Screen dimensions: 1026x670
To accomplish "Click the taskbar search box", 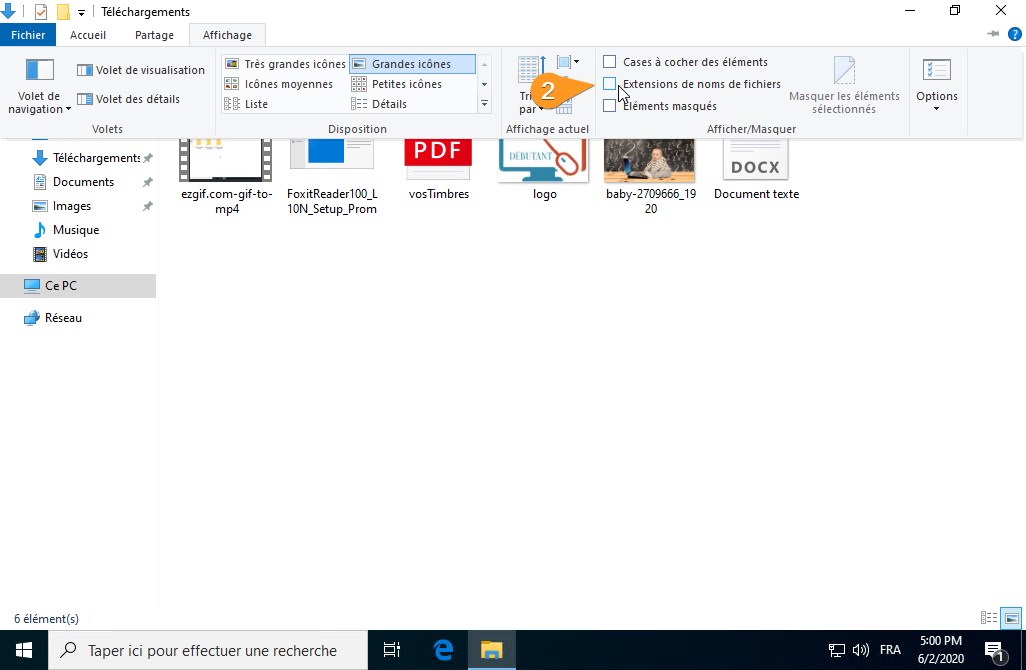I will click(x=208, y=650).
